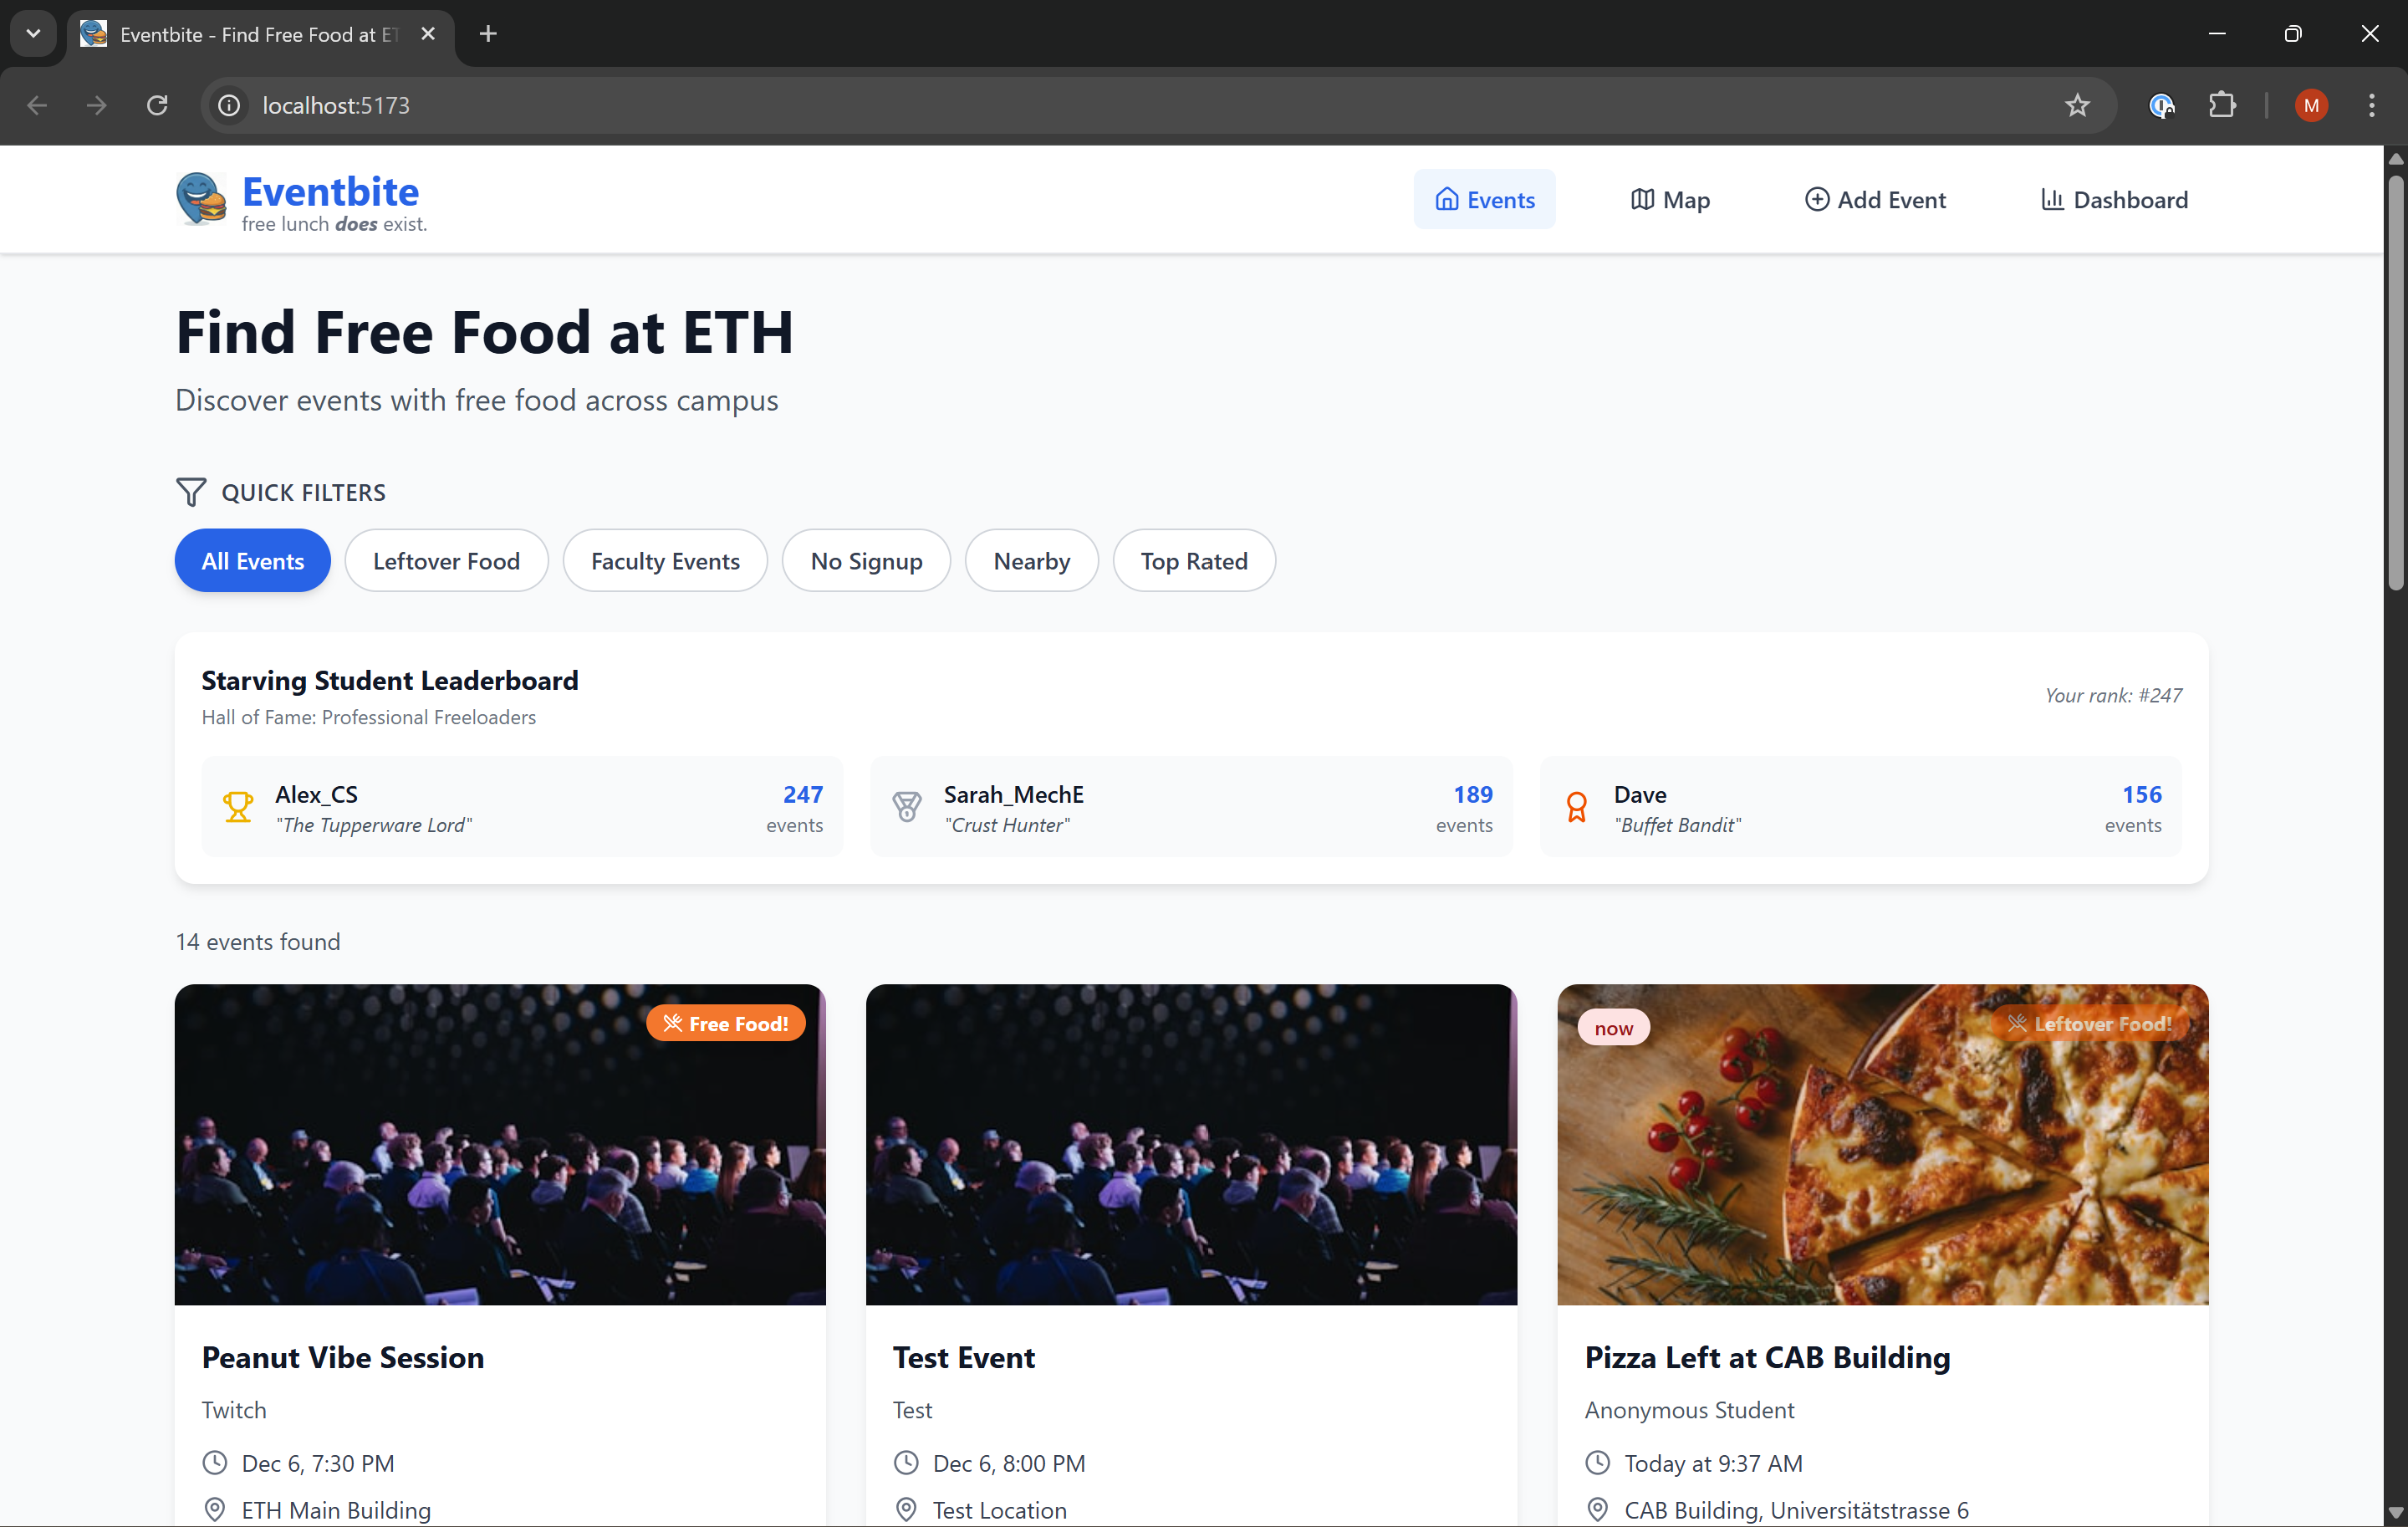Bookmark this page with star icon
Viewport: 2408px width, 1527px height.
click(2077, 105)
